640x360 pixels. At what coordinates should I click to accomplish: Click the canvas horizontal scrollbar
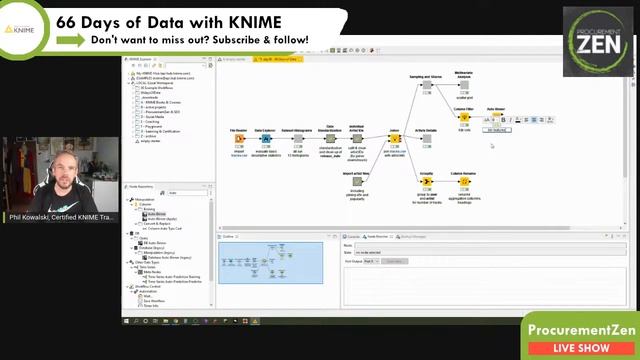[x=396, y=228]
